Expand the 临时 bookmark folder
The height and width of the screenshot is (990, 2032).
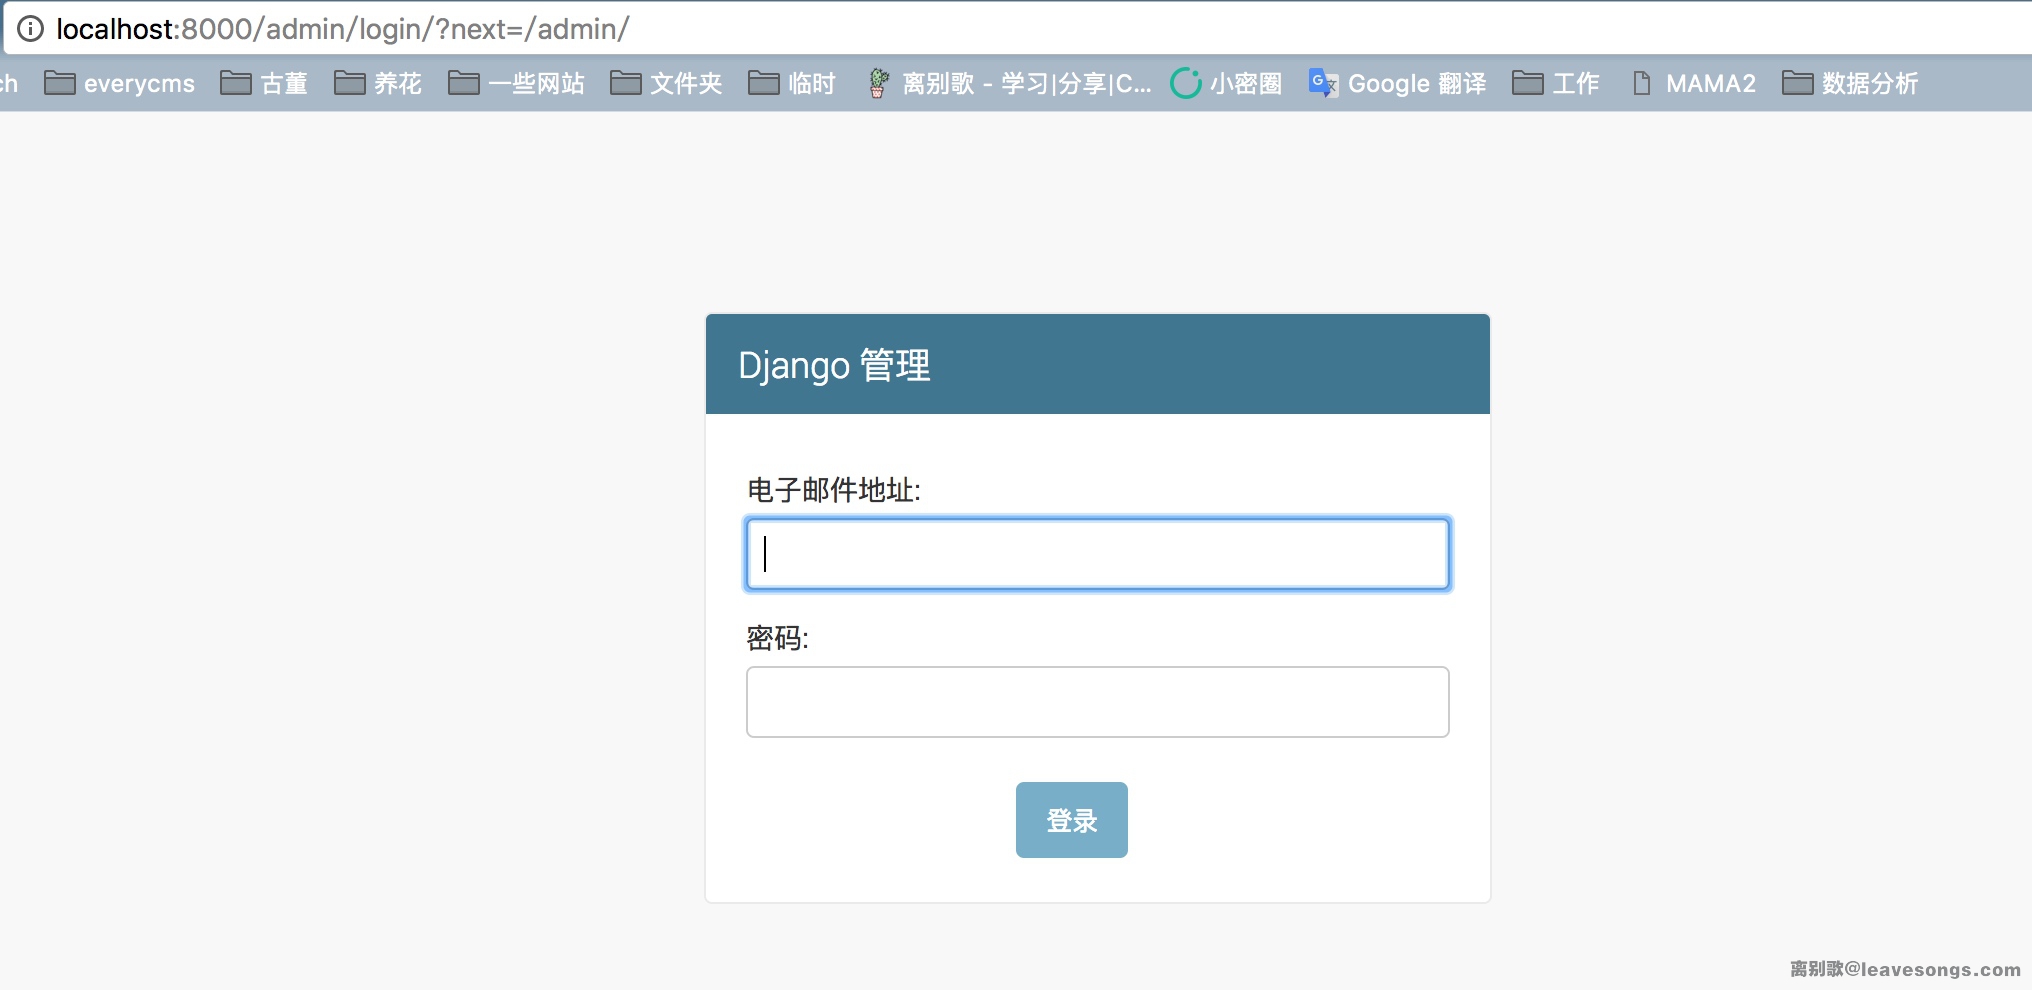pos(792,83)
